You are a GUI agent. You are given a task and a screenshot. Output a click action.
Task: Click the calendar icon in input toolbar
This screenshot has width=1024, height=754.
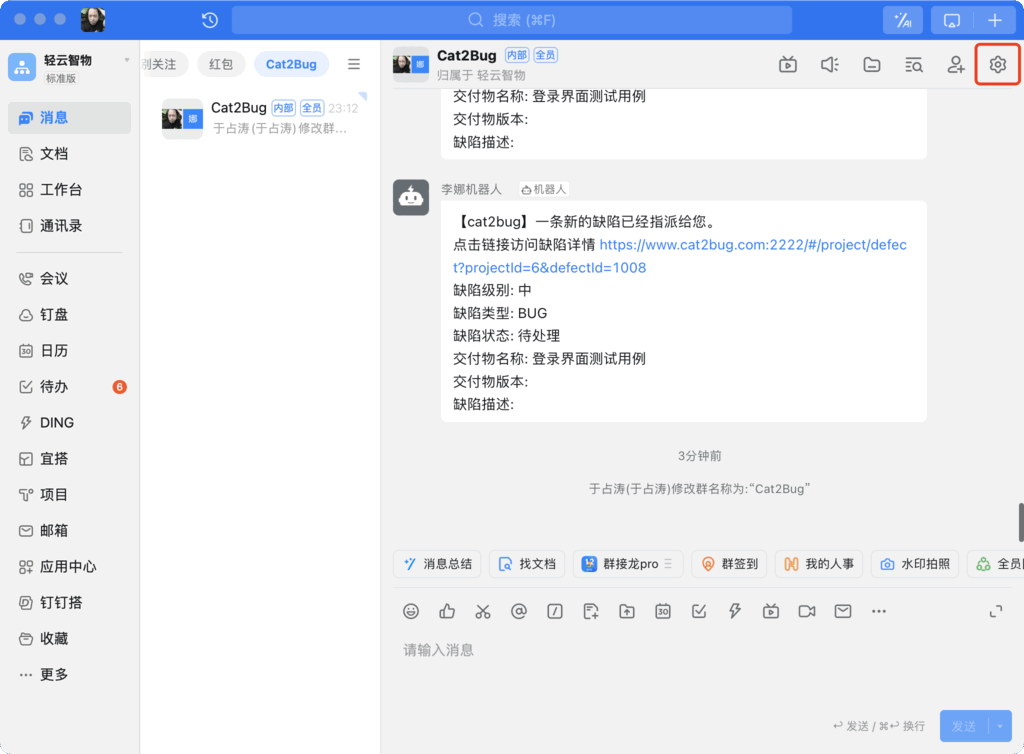click(x=663, y=611)
